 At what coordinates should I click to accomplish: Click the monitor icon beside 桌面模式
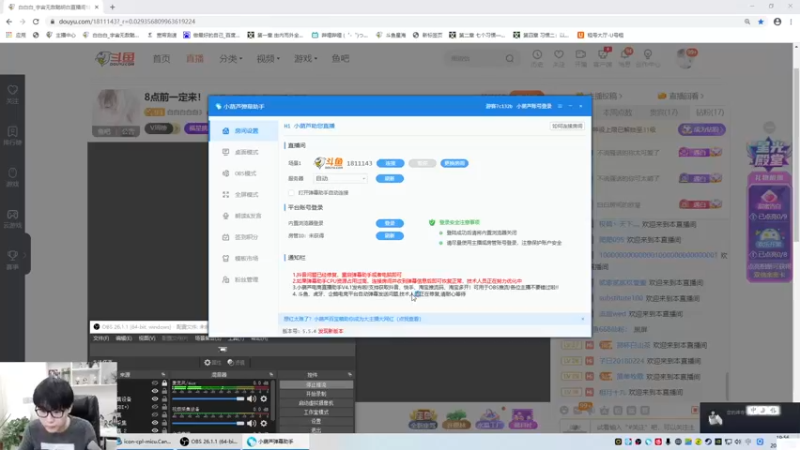[x=226, y=152]
